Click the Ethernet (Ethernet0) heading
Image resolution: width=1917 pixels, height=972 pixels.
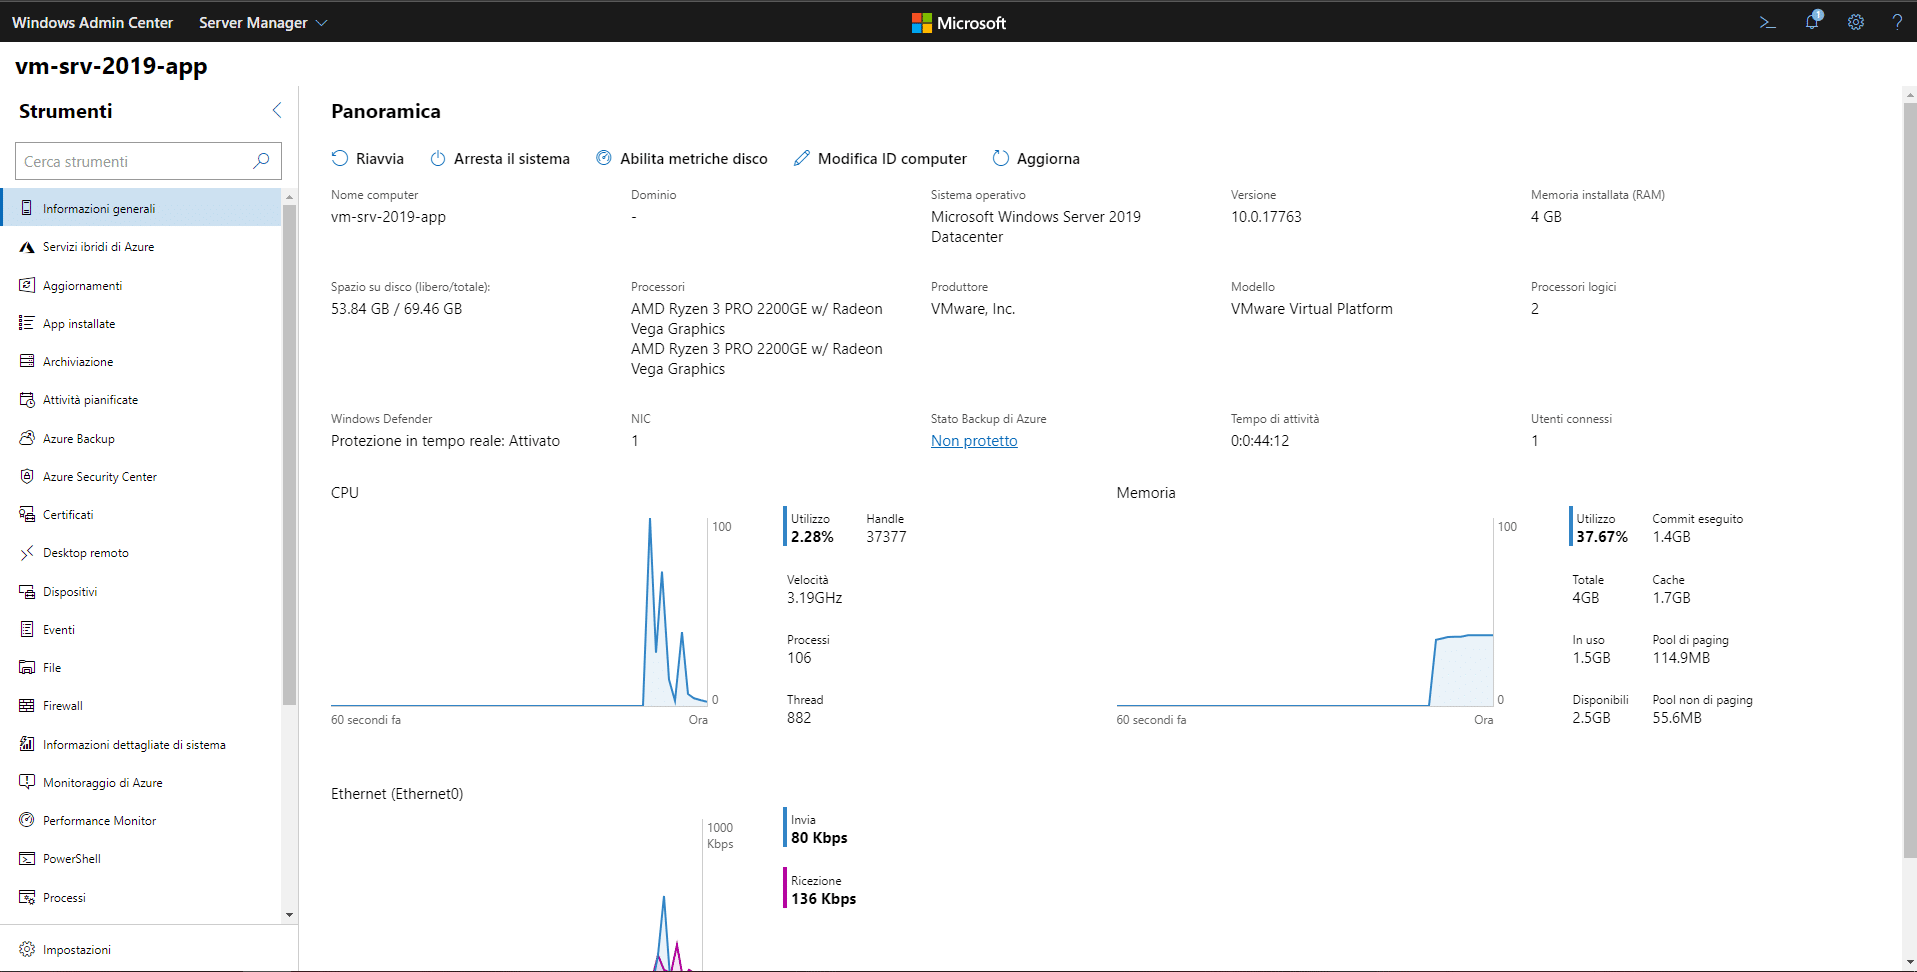397,794
